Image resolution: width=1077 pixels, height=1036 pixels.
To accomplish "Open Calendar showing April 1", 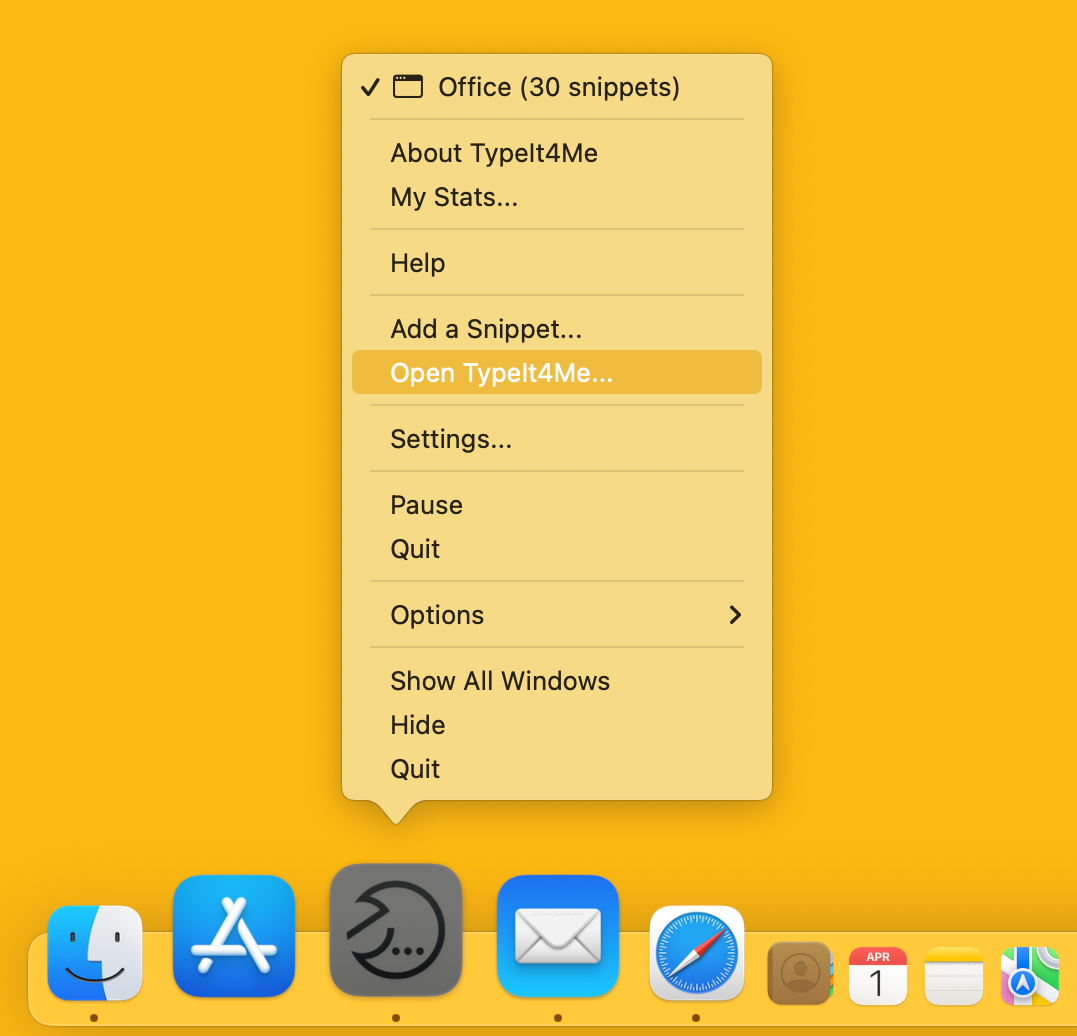I will (x=877, y=973).
